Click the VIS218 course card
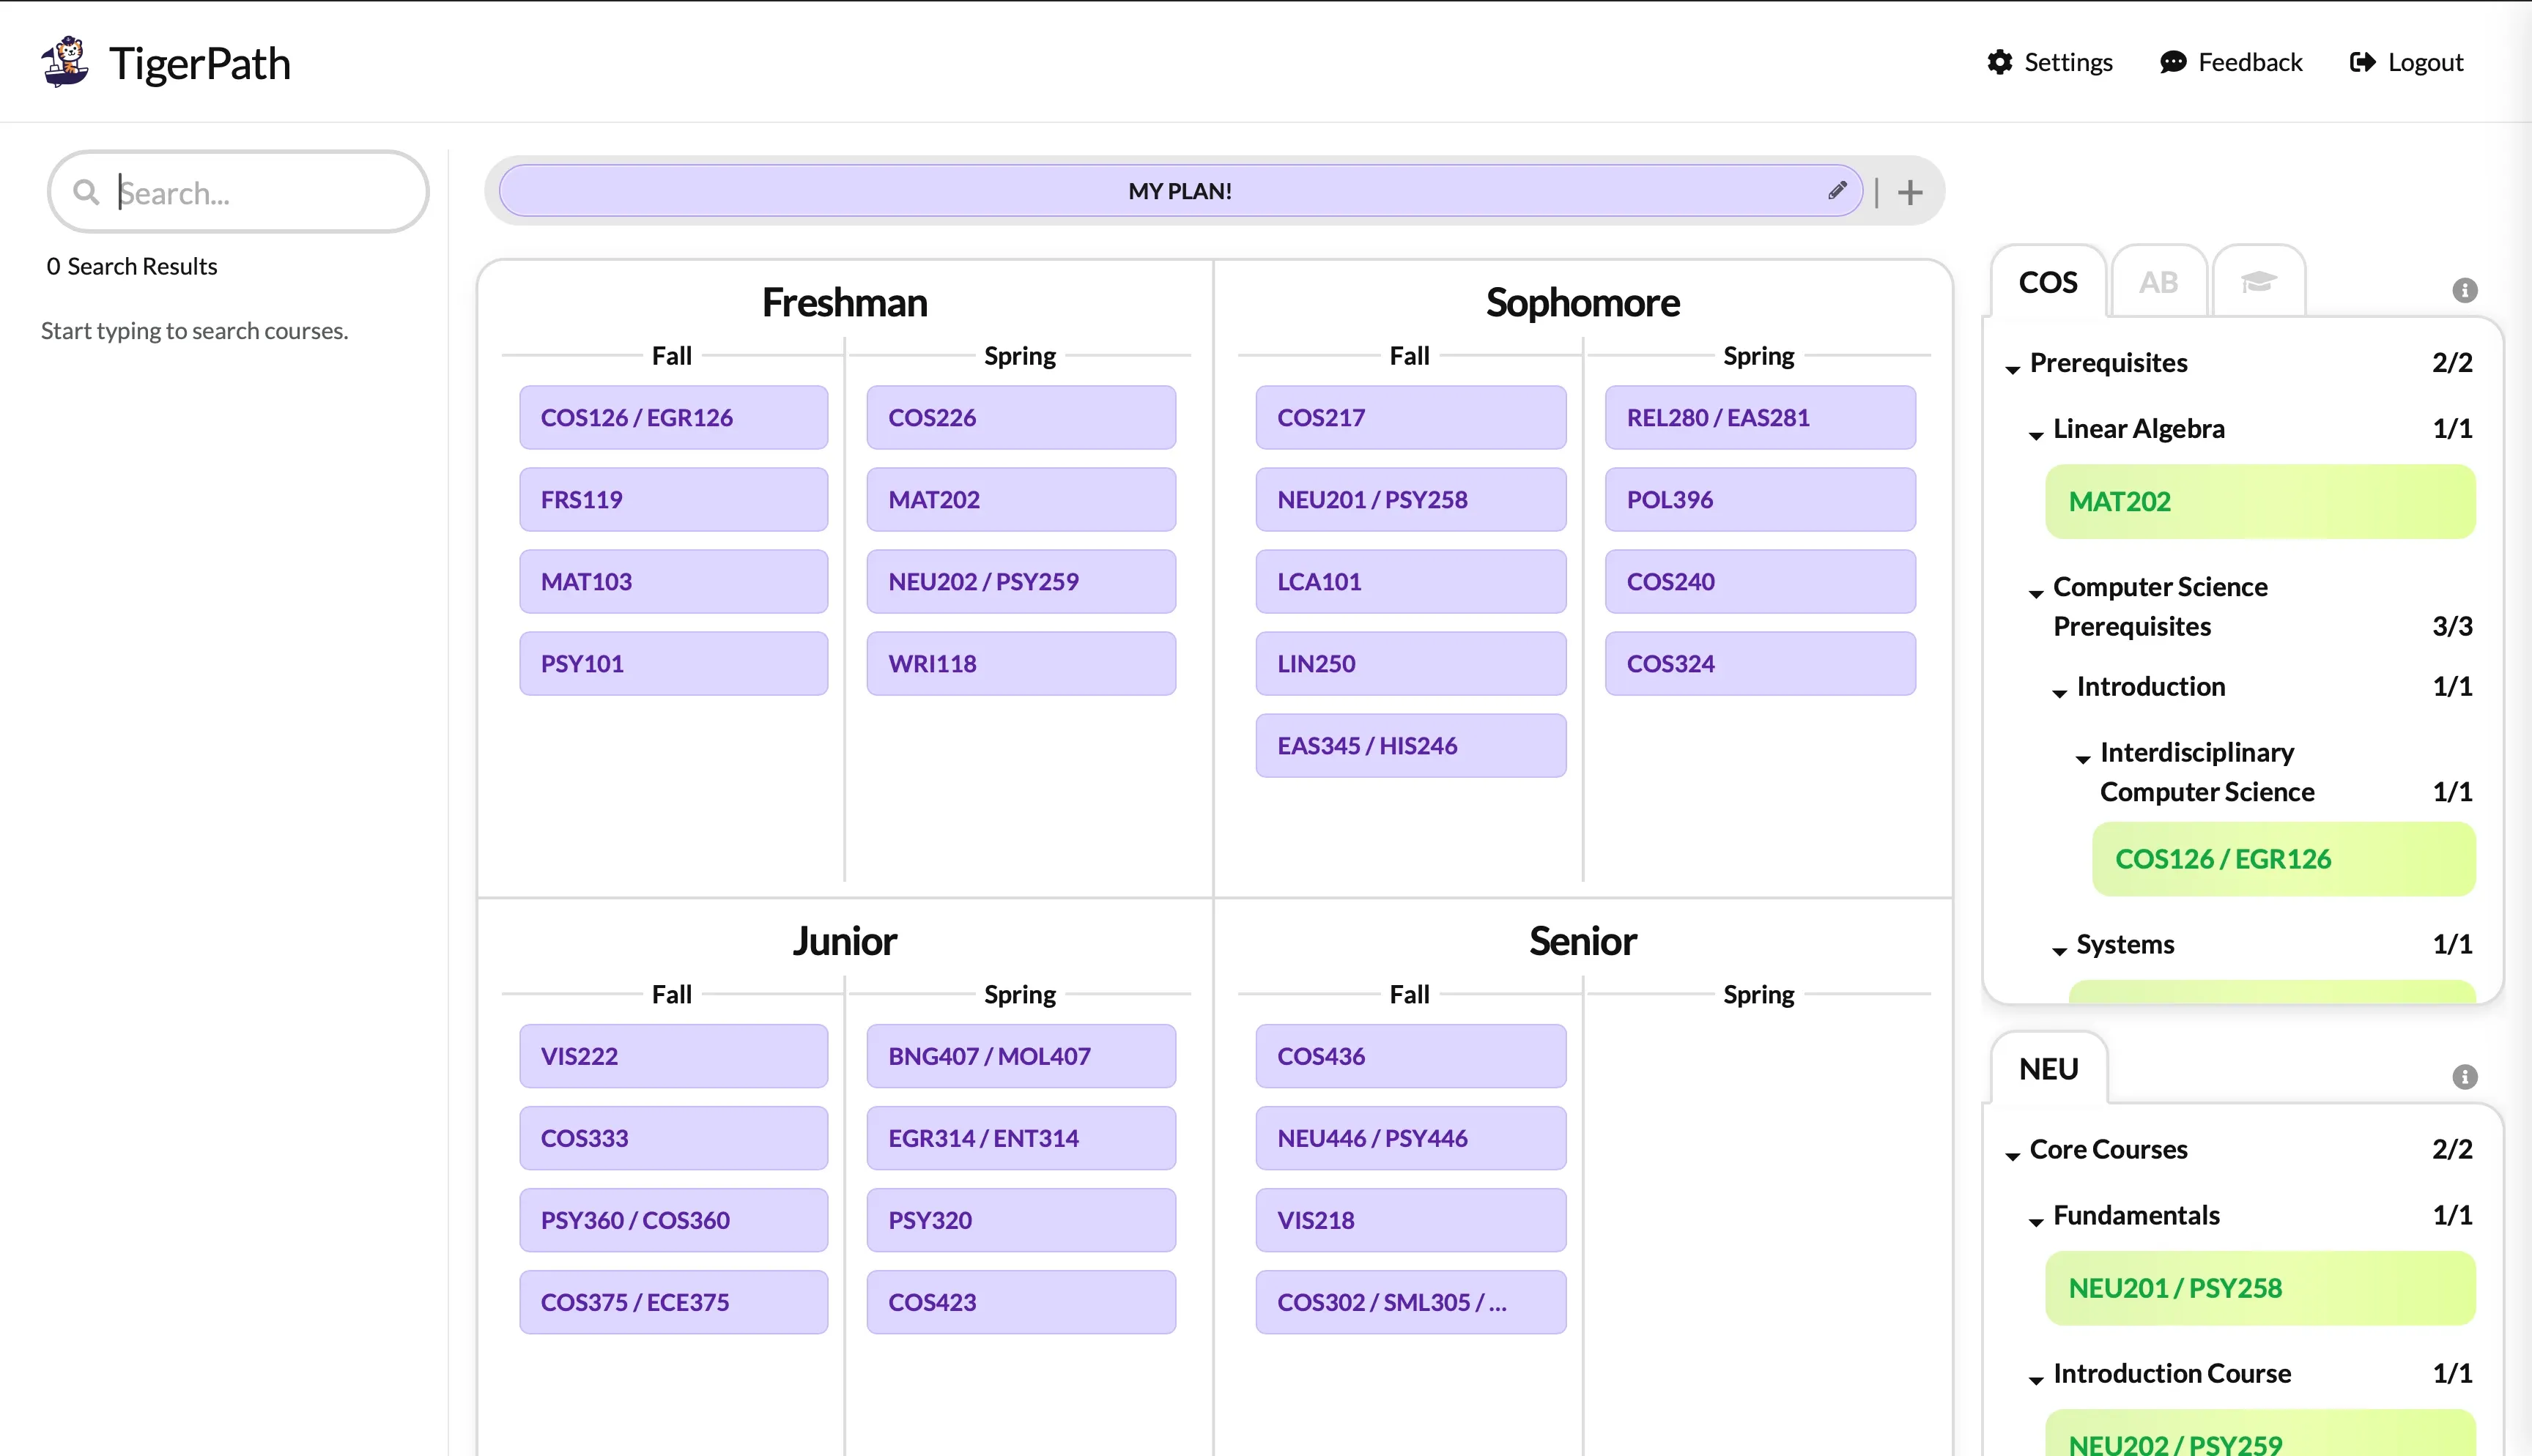2532x1456 pixels. [x=1411, y=1220]
